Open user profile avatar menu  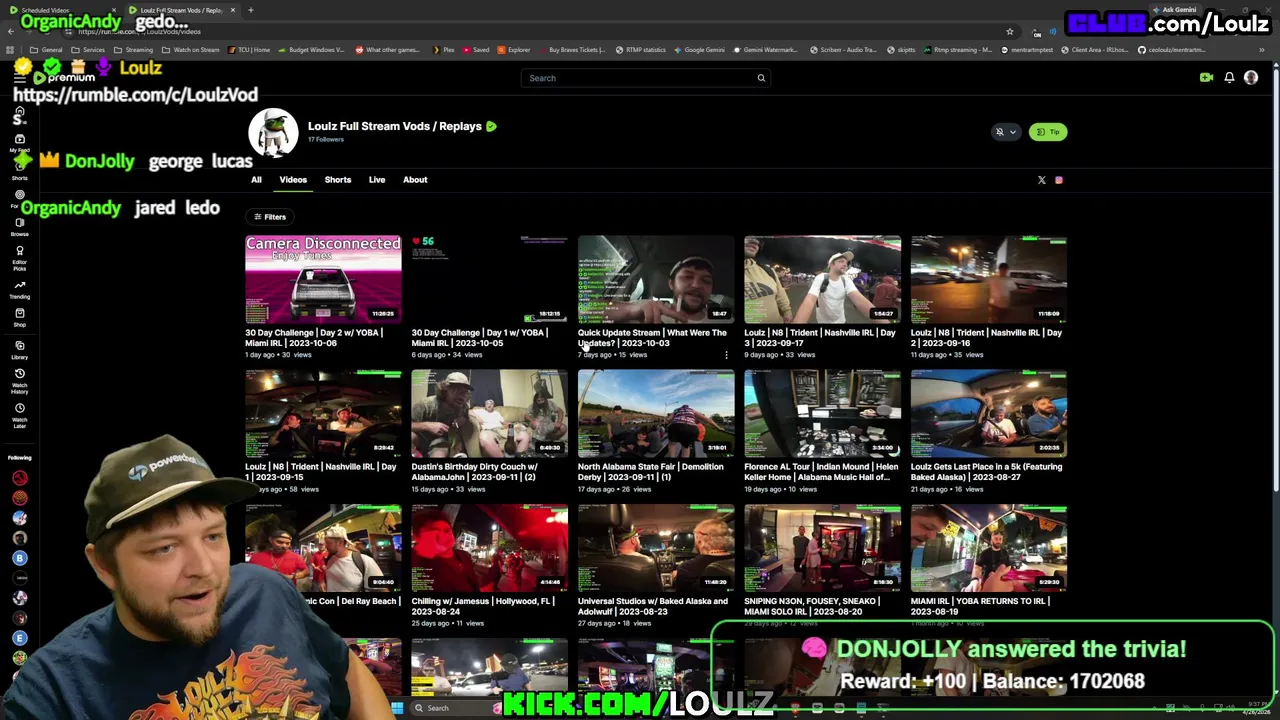[x=1251, y=77]
